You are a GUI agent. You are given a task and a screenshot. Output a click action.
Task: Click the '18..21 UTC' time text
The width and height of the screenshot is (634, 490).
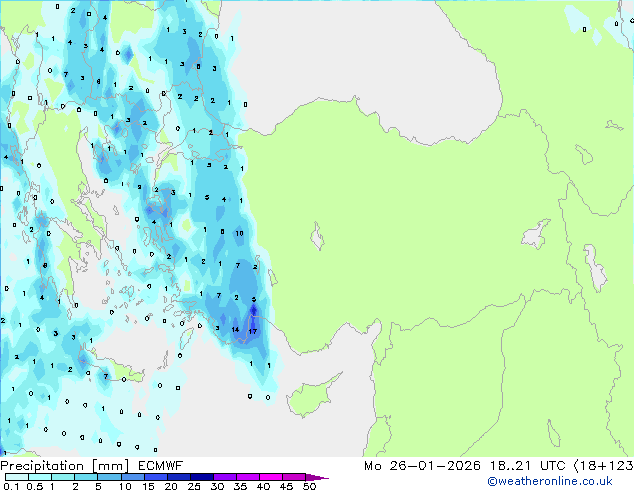(x=527, y=466)
